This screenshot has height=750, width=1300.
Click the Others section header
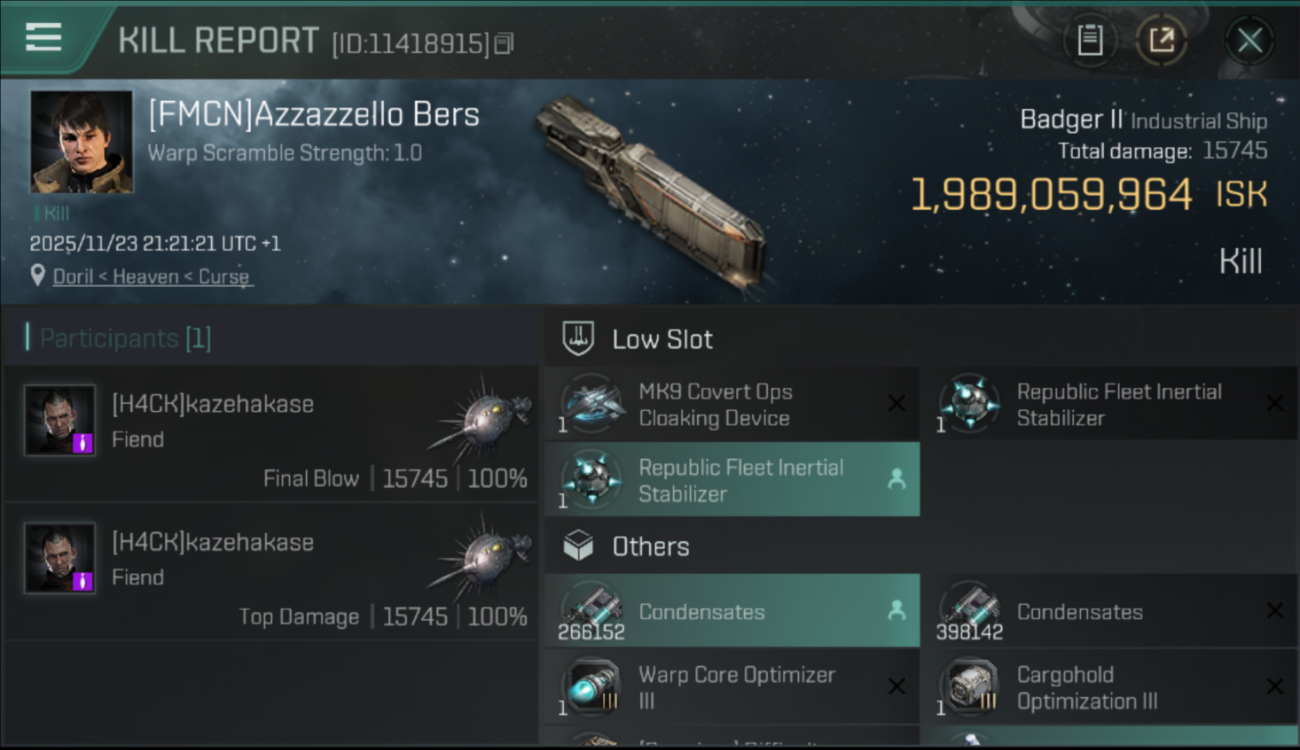(x=650, y=547)
